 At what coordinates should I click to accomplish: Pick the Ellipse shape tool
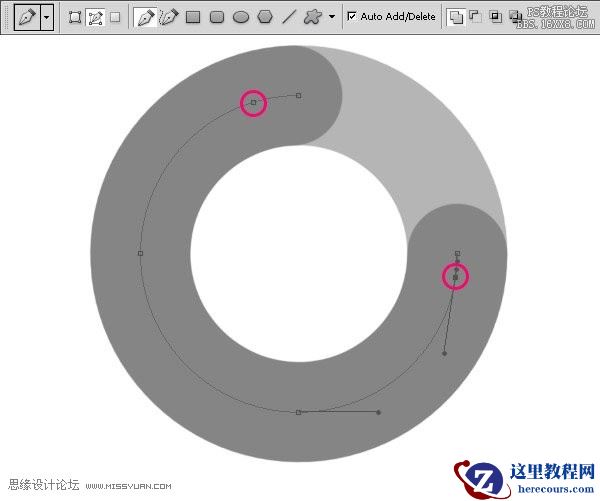coord(241,17)
